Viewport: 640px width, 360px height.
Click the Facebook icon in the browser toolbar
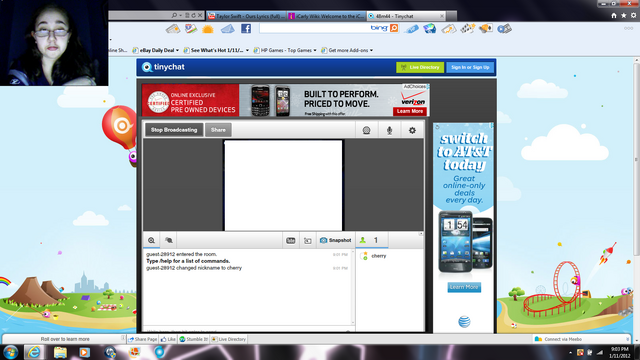pyautogui.click(x=246, y=28)
